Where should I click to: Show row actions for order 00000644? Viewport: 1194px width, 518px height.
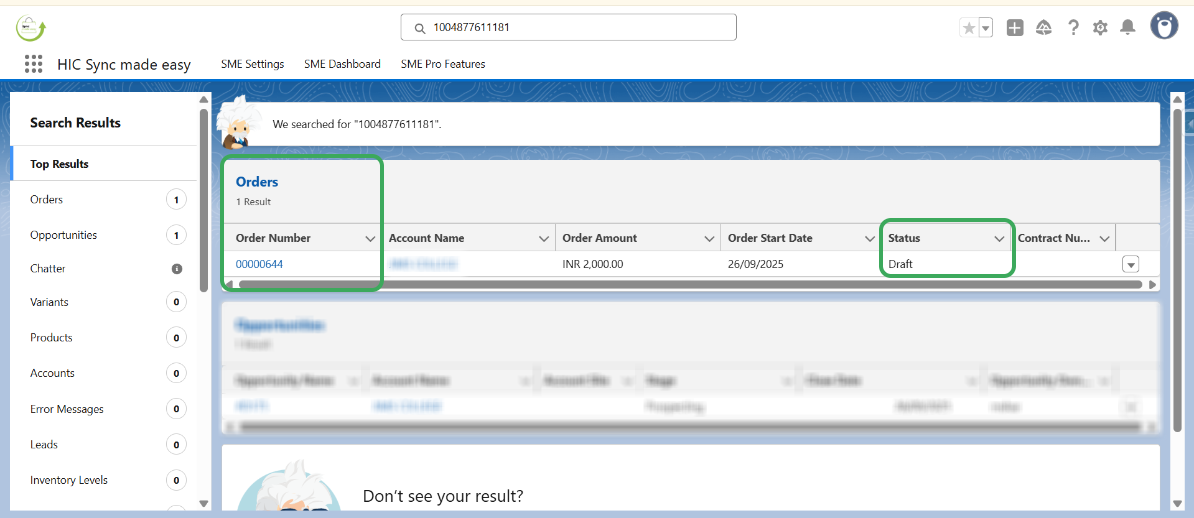(1131, 264)
